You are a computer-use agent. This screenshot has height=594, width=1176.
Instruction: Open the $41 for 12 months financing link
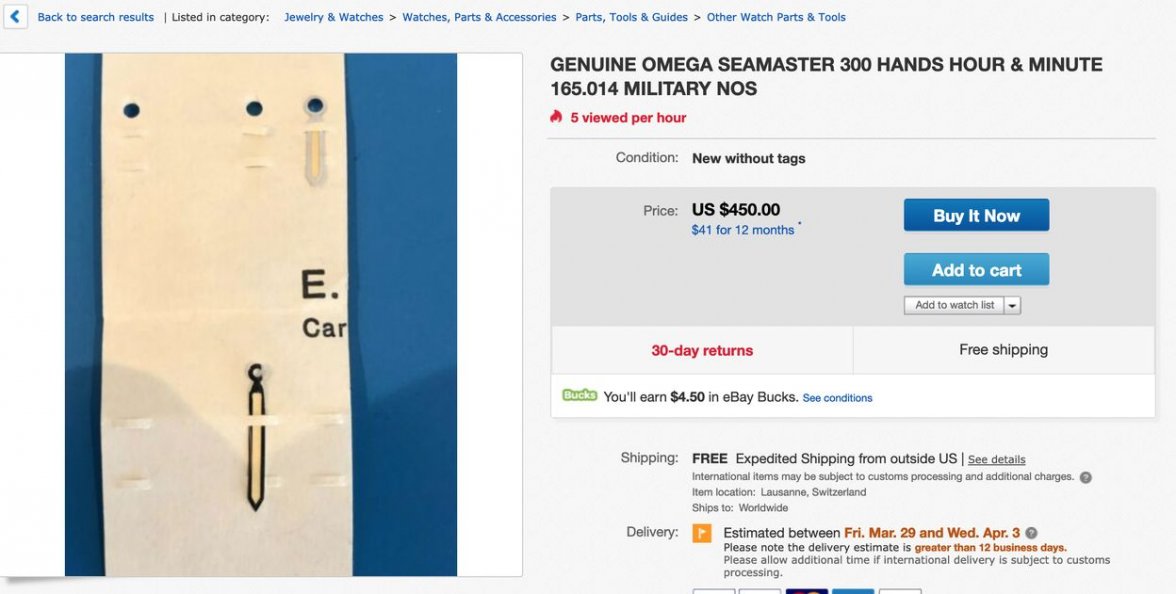pyautogui.click(x=743, y=230)
